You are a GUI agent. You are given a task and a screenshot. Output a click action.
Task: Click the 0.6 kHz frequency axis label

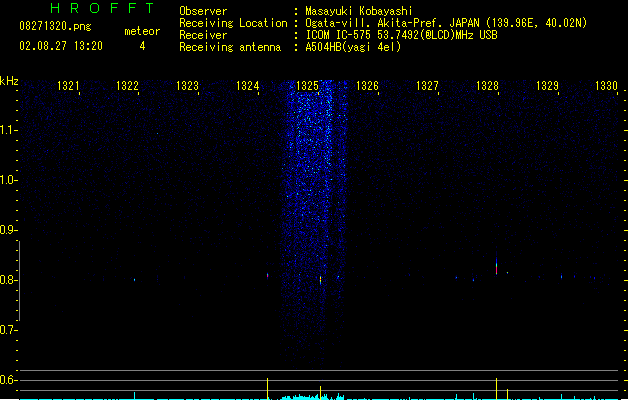pyautogui.click(x=8, y=380)
